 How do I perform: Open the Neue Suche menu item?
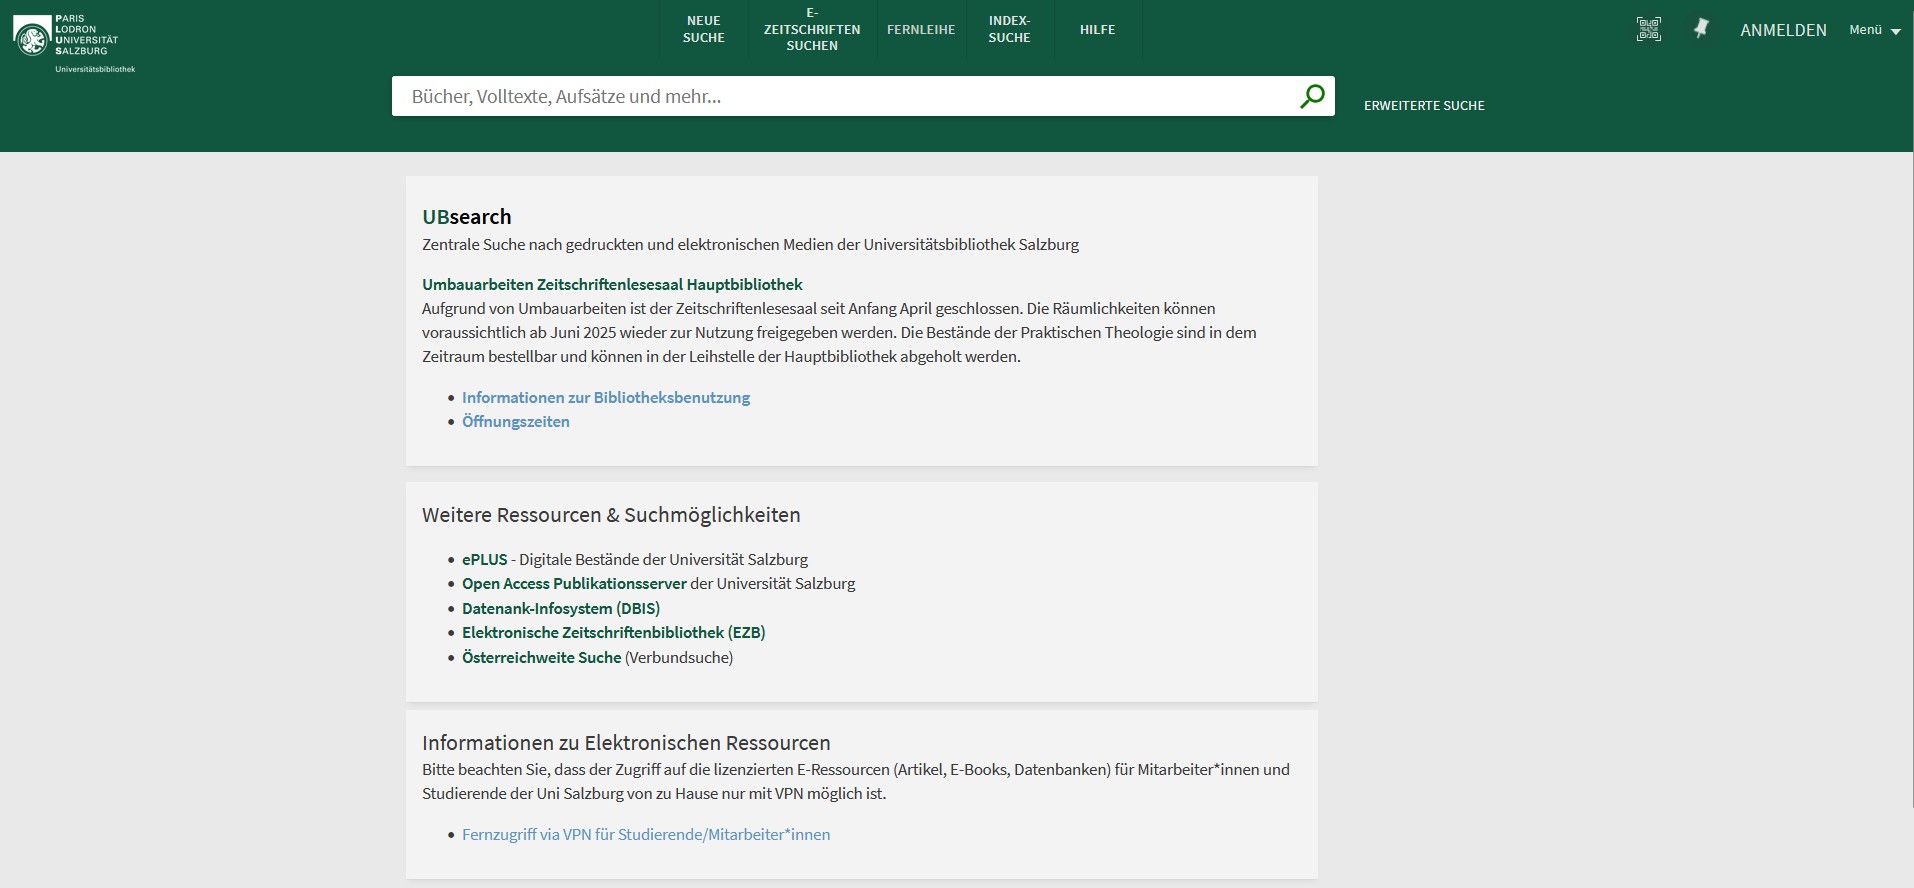(x=703, y=29)
